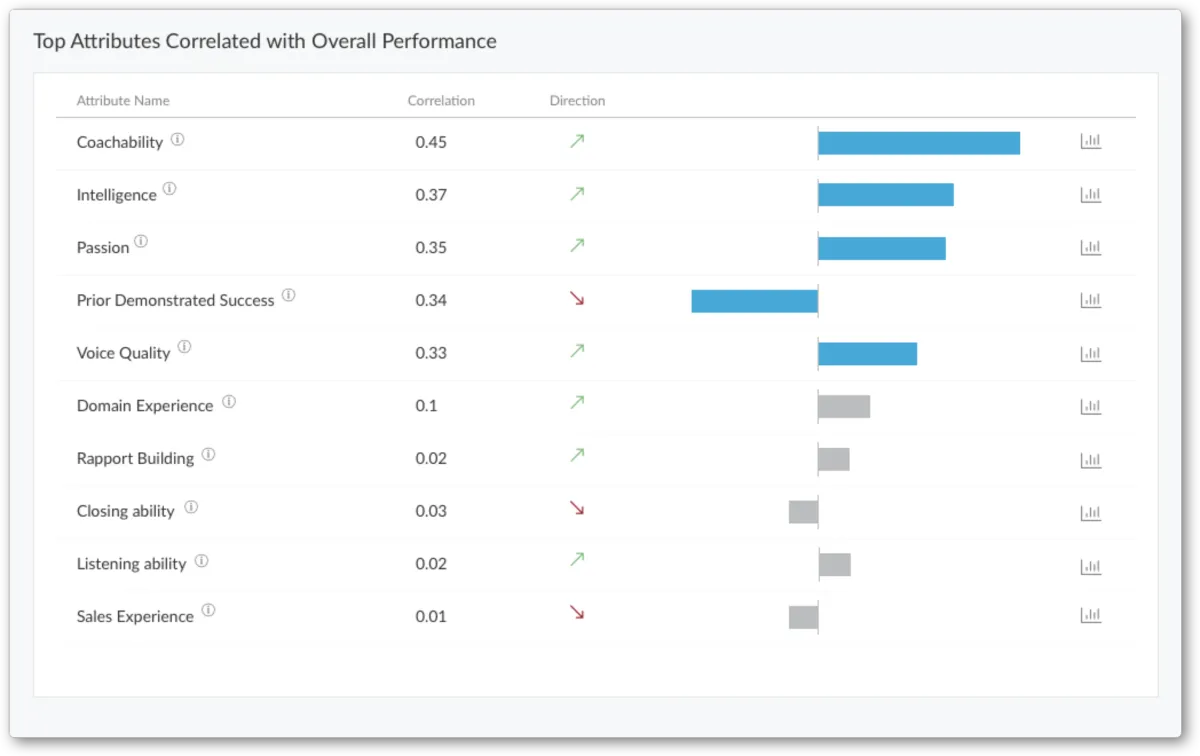Viewport: 1200px width, 756px height.
Task: Click the info icon beside Listening ability
Action: click(x=201, y=561)
